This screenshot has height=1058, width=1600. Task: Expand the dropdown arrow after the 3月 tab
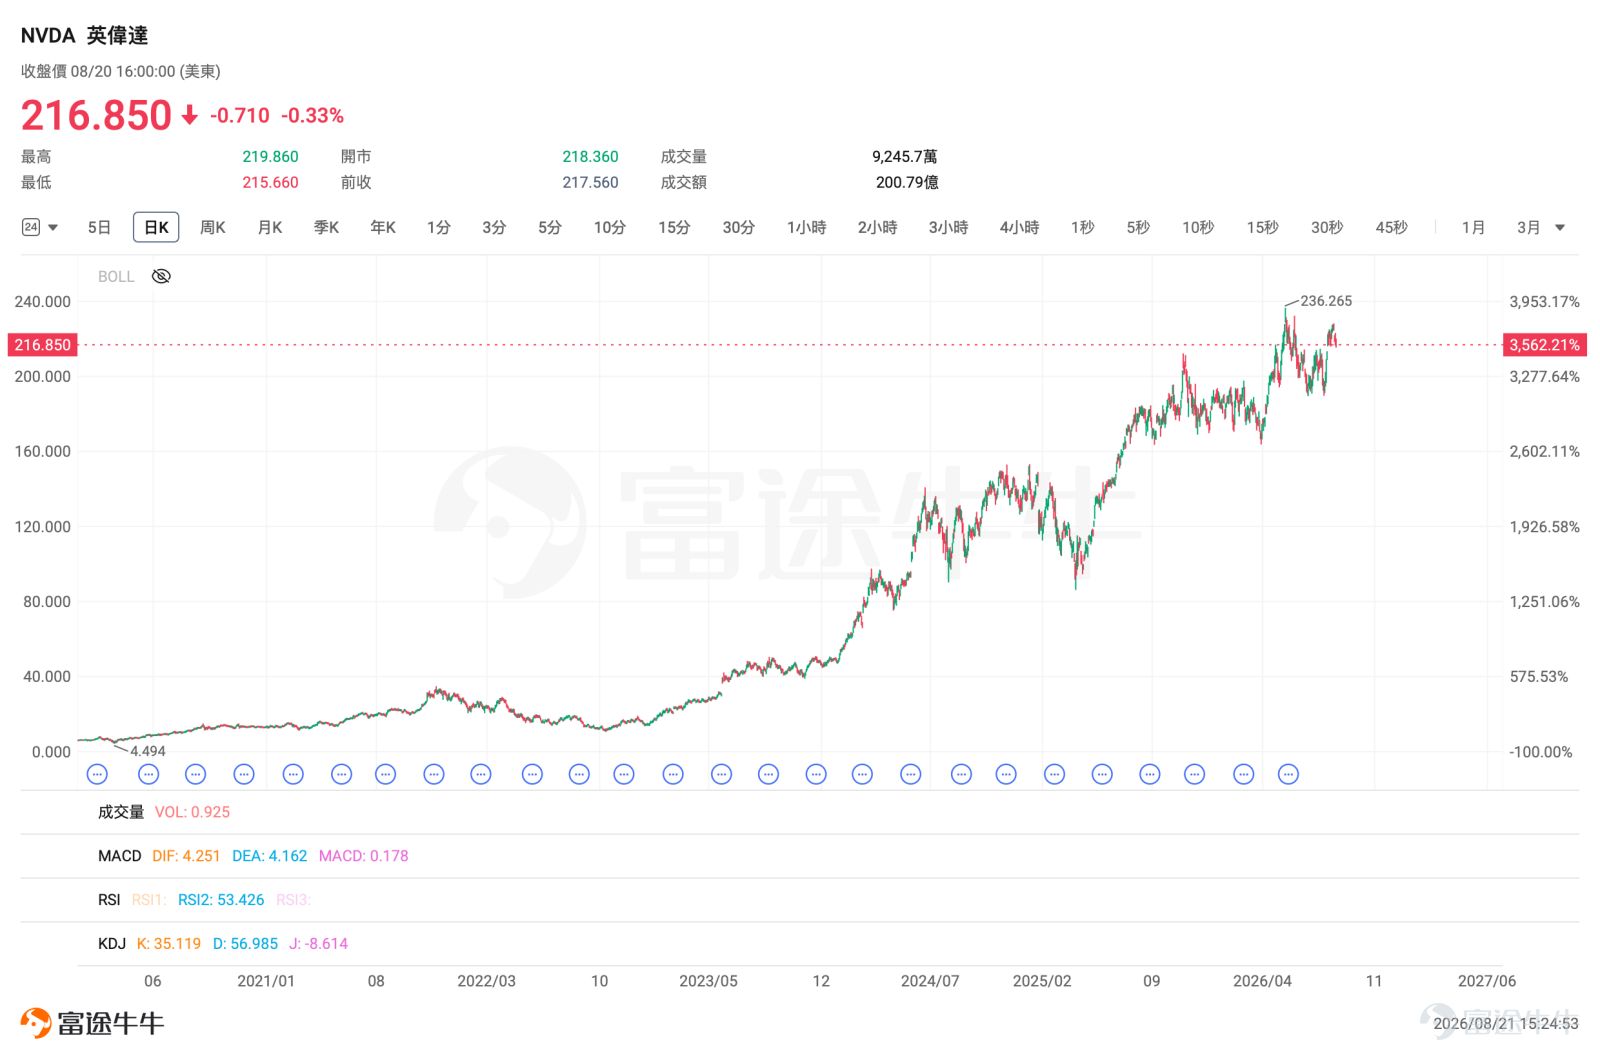[x=1559, y=228]
